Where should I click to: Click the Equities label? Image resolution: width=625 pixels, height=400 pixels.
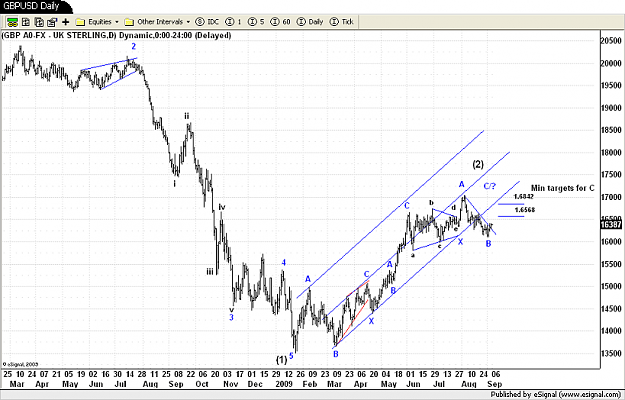[x=100, y=22]
